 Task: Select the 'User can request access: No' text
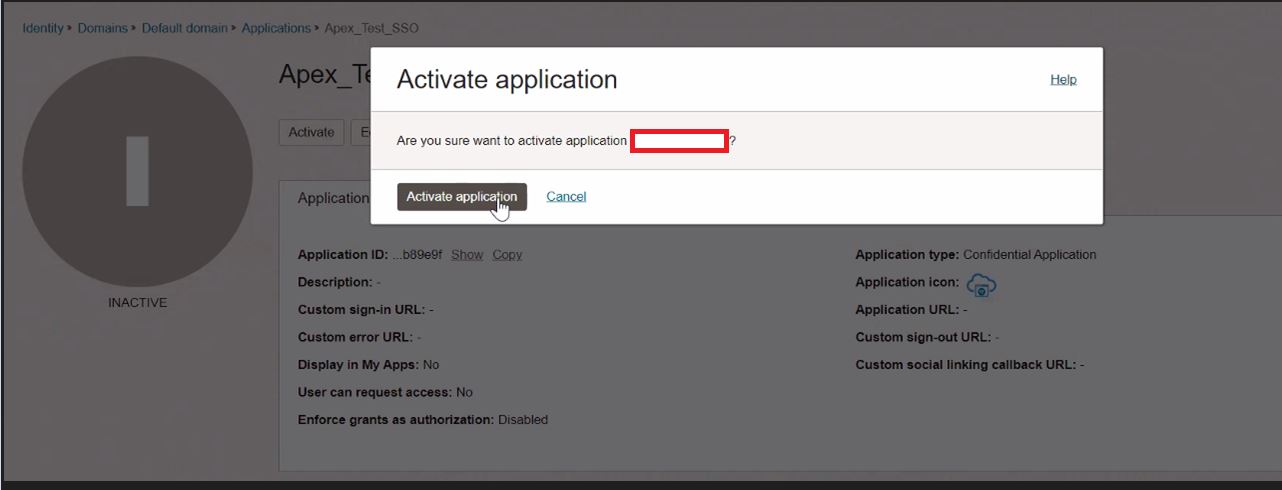[385, 393]
